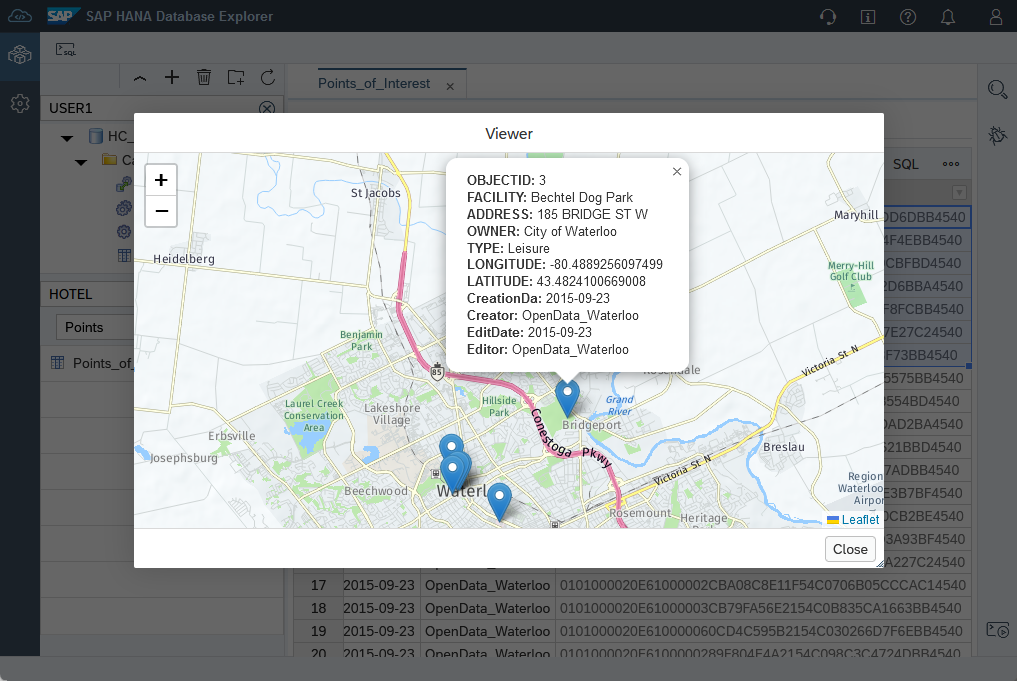The height and width of the screenshot is (681, 1017).
Task: Open the run console icon at bottom right
Action: [x=998, y=630]
